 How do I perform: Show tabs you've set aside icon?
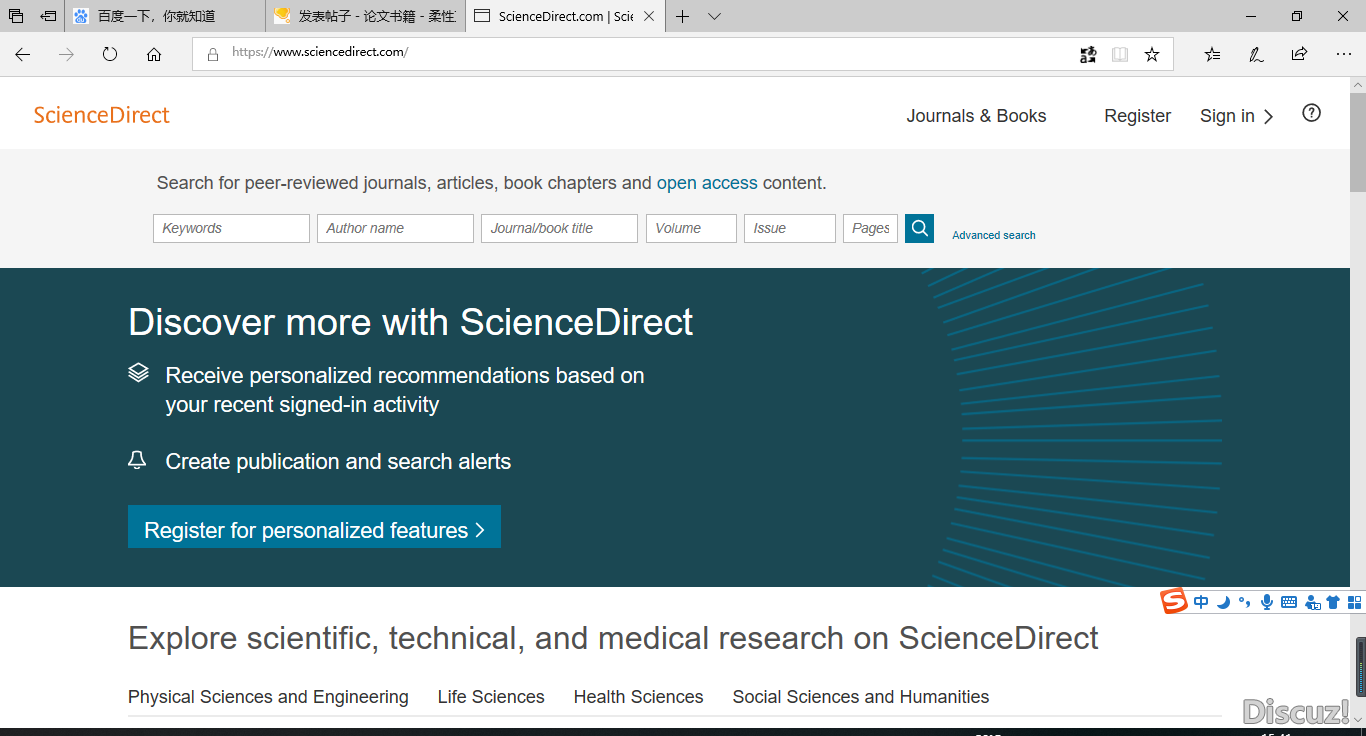point(16,16)
